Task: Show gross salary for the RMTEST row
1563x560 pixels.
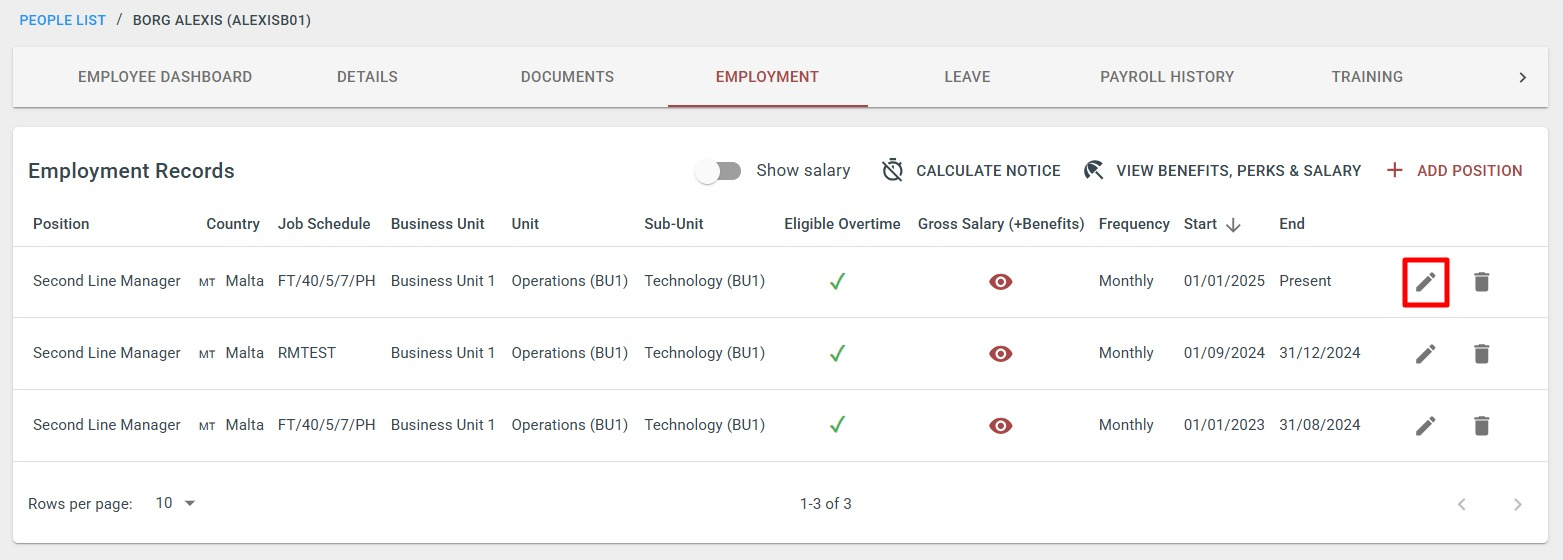Action: (1001, 353)
